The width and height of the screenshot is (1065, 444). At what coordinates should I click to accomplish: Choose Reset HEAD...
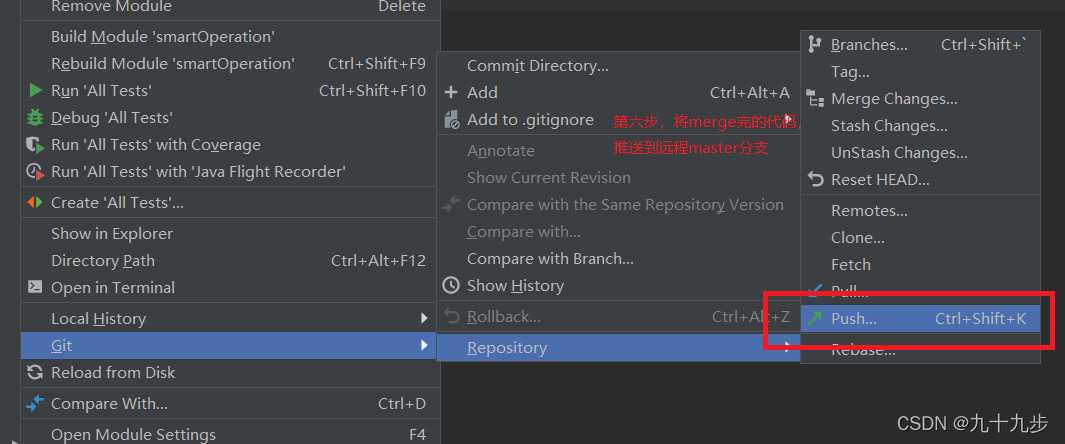coord(920,180)
